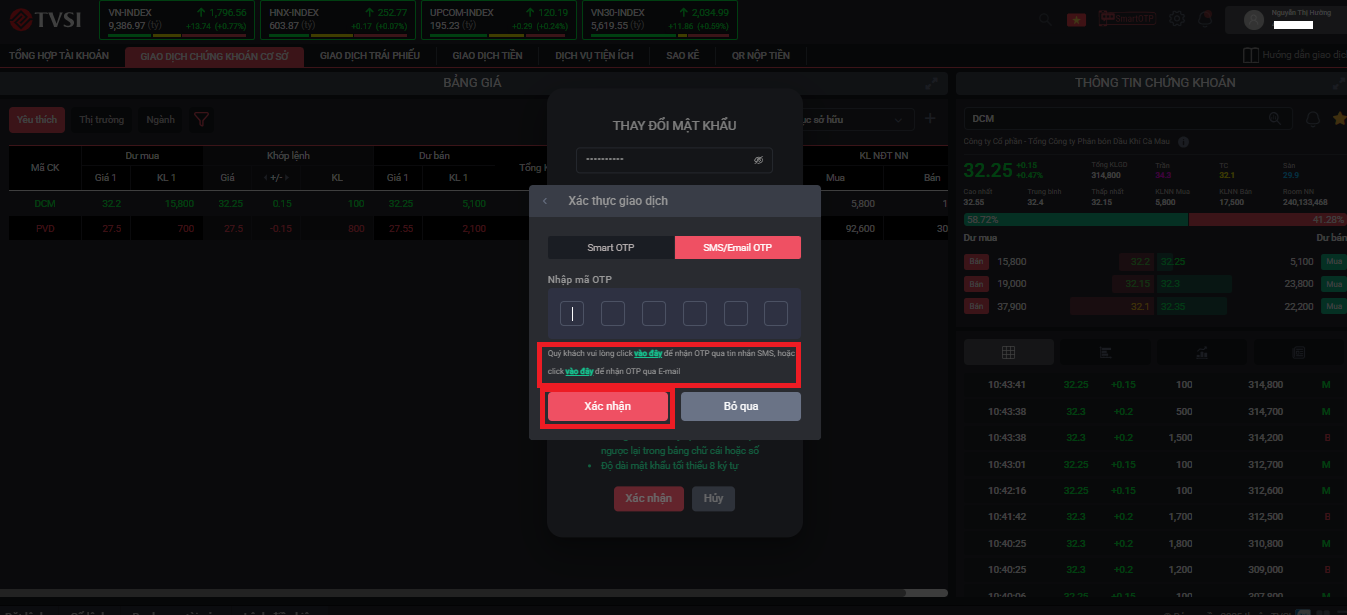Click the first OTP digit input box
Screen dimensions: 1347x615
(x=572, y=314)
